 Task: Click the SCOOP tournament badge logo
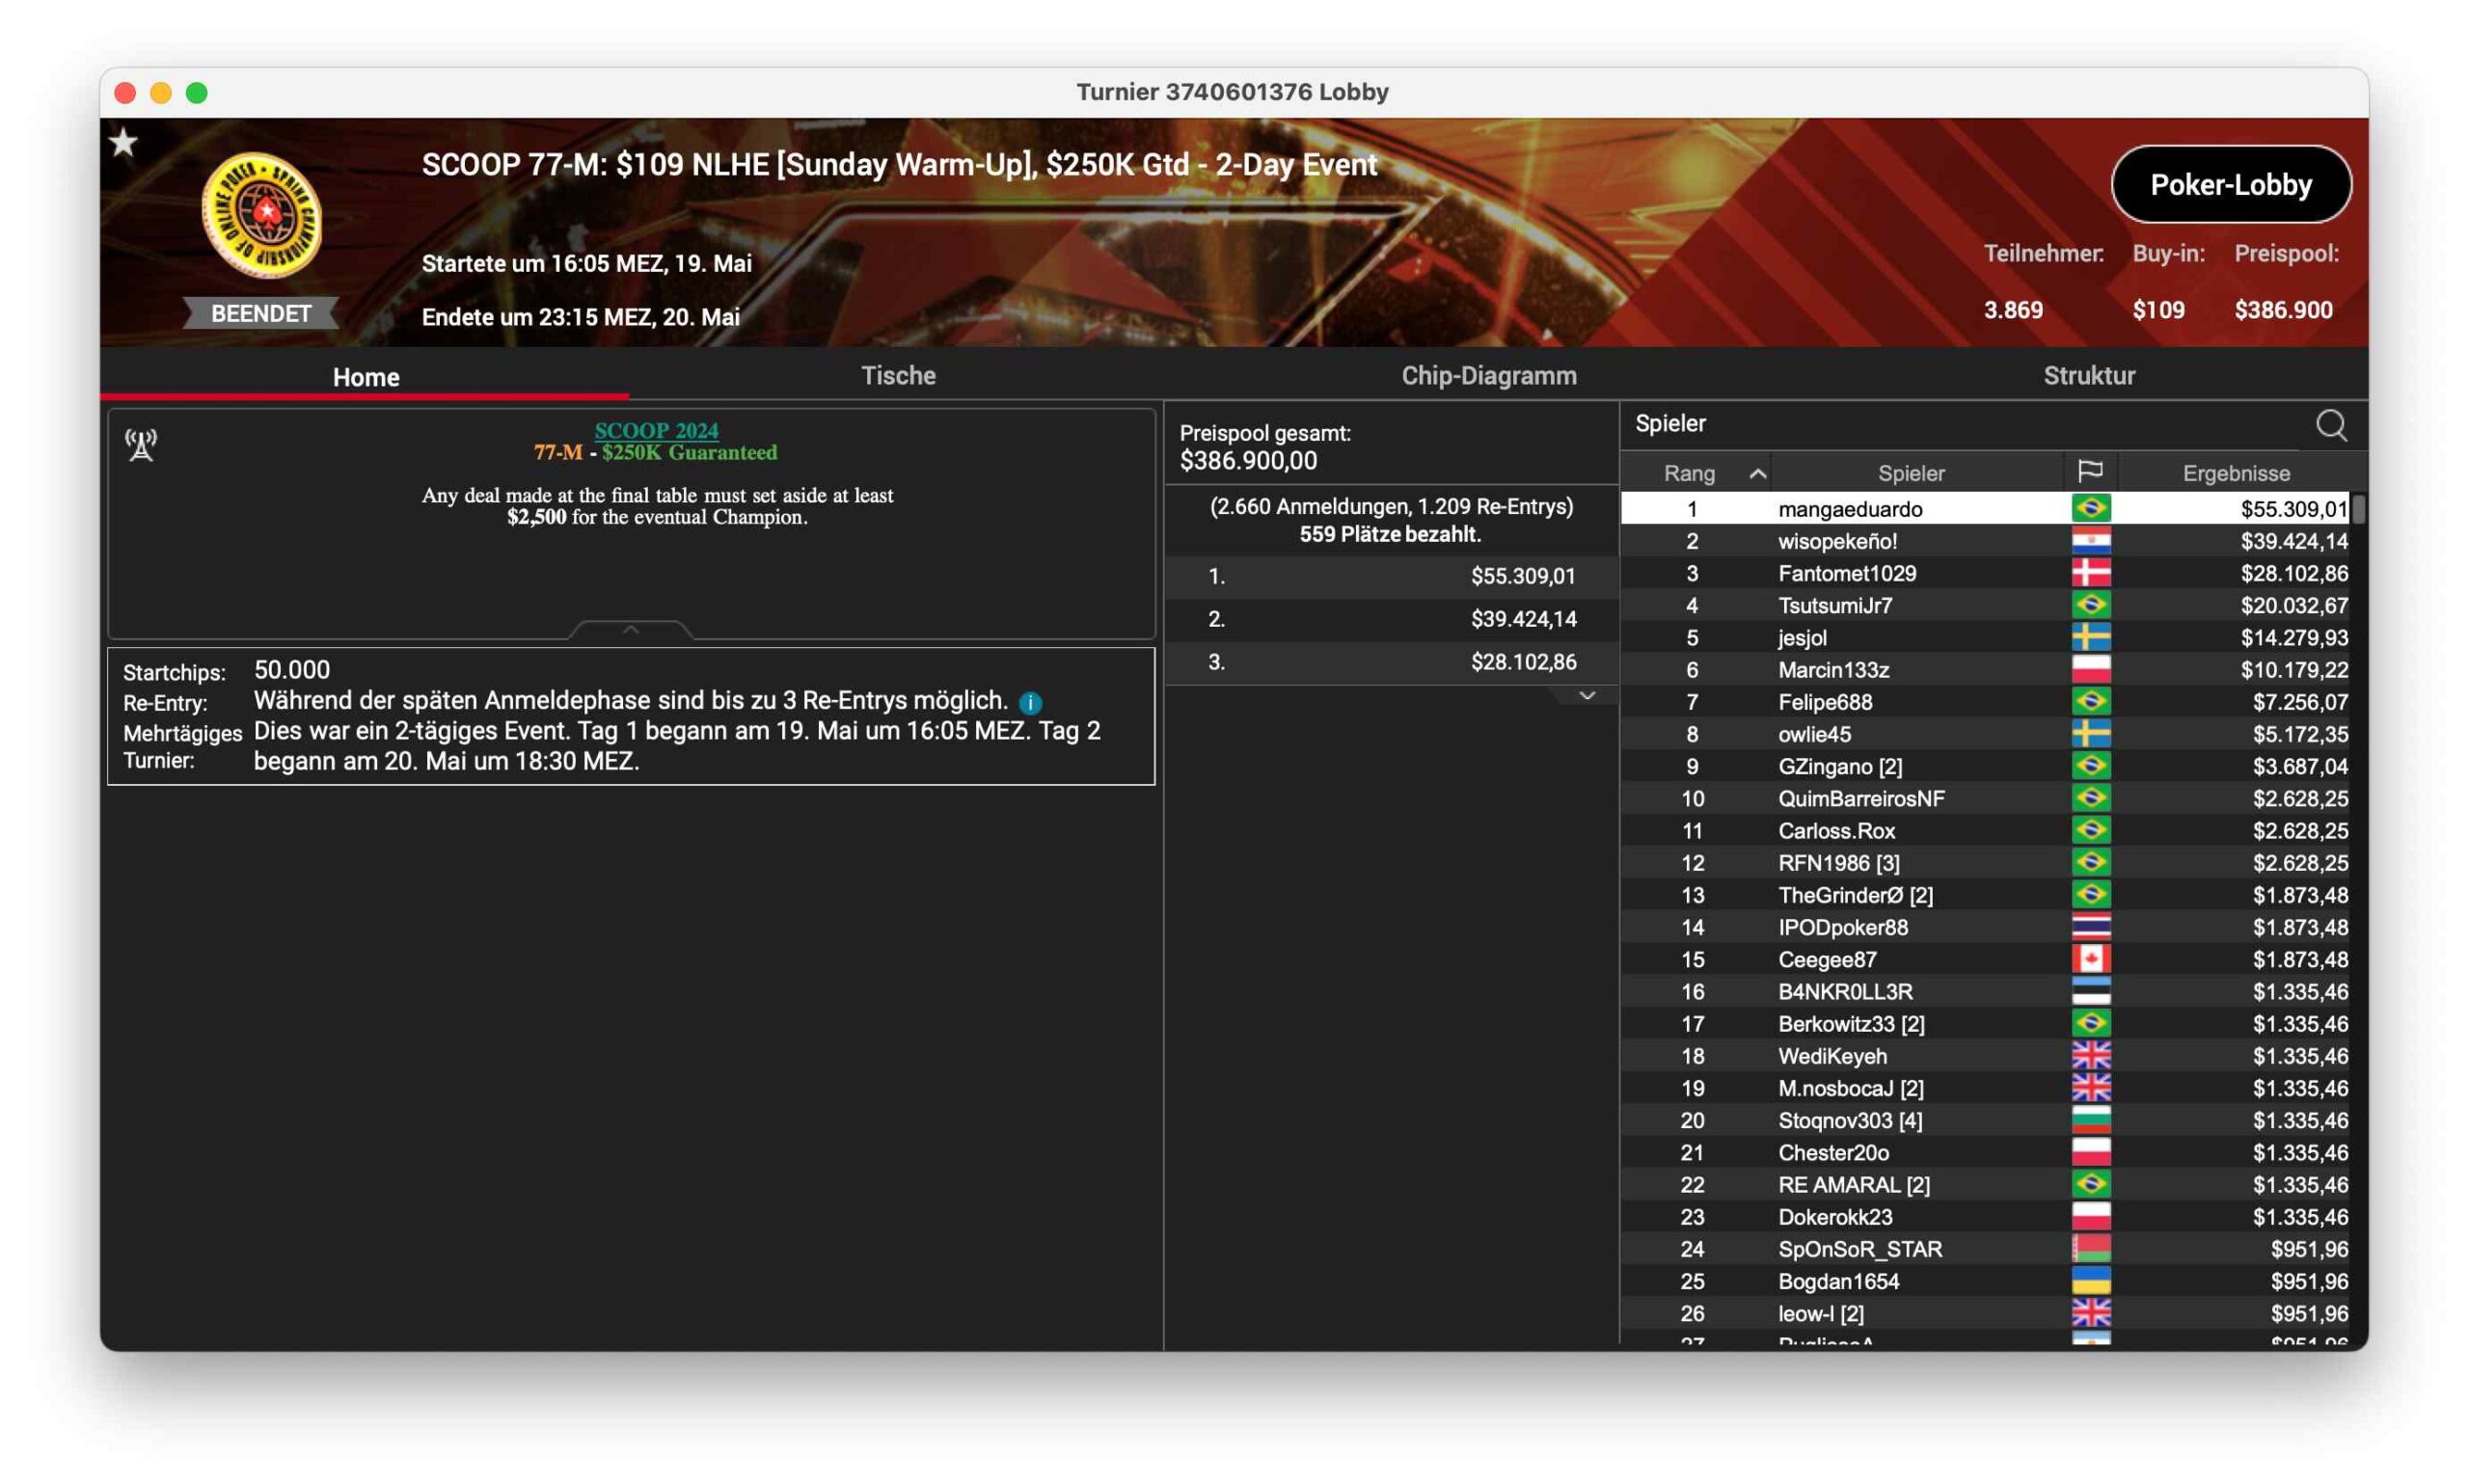tap(262, 214)
